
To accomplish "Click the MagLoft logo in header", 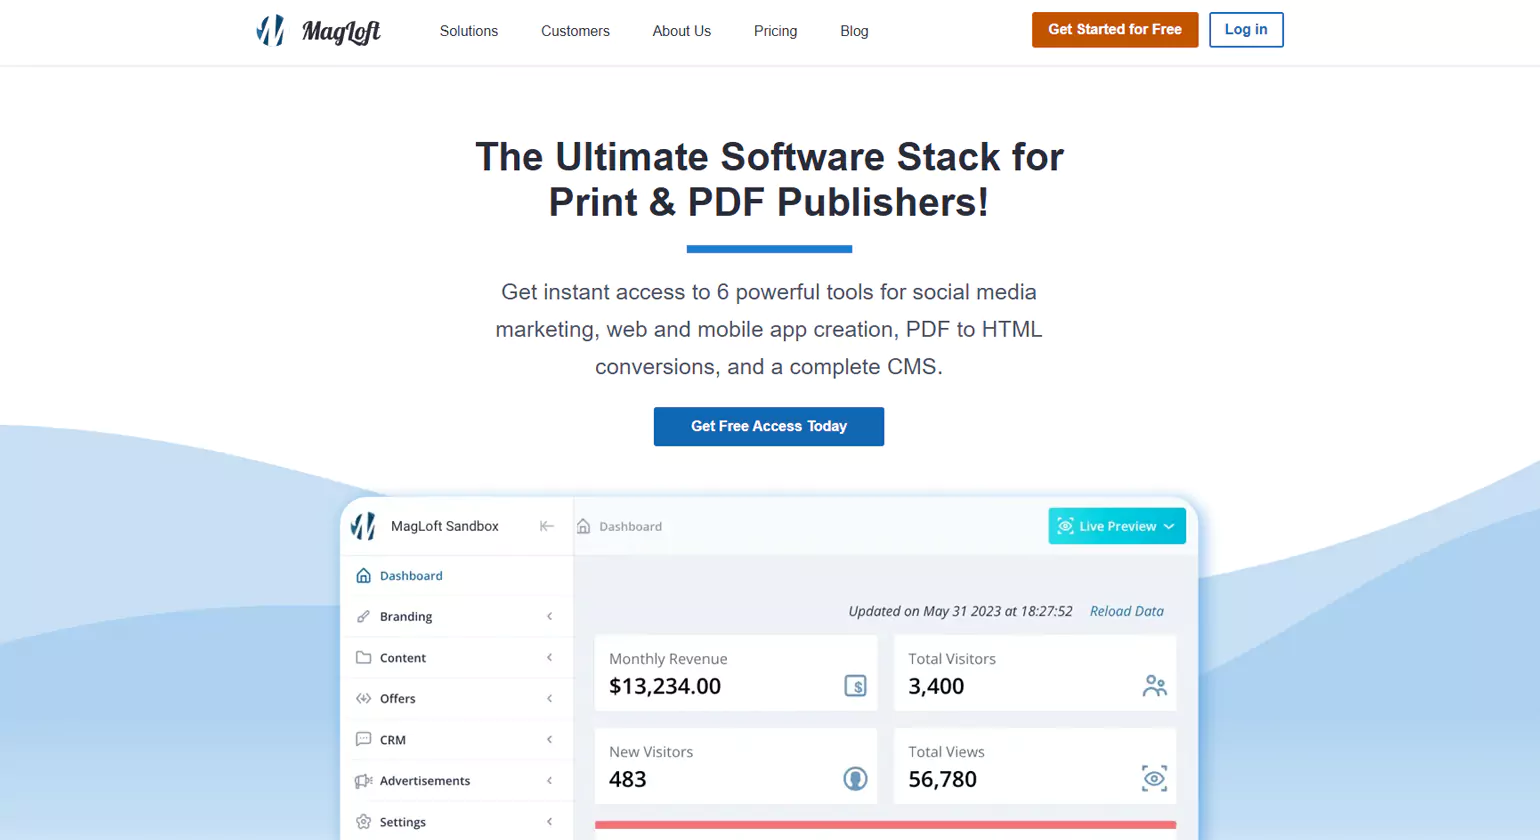I will (318, 31).
